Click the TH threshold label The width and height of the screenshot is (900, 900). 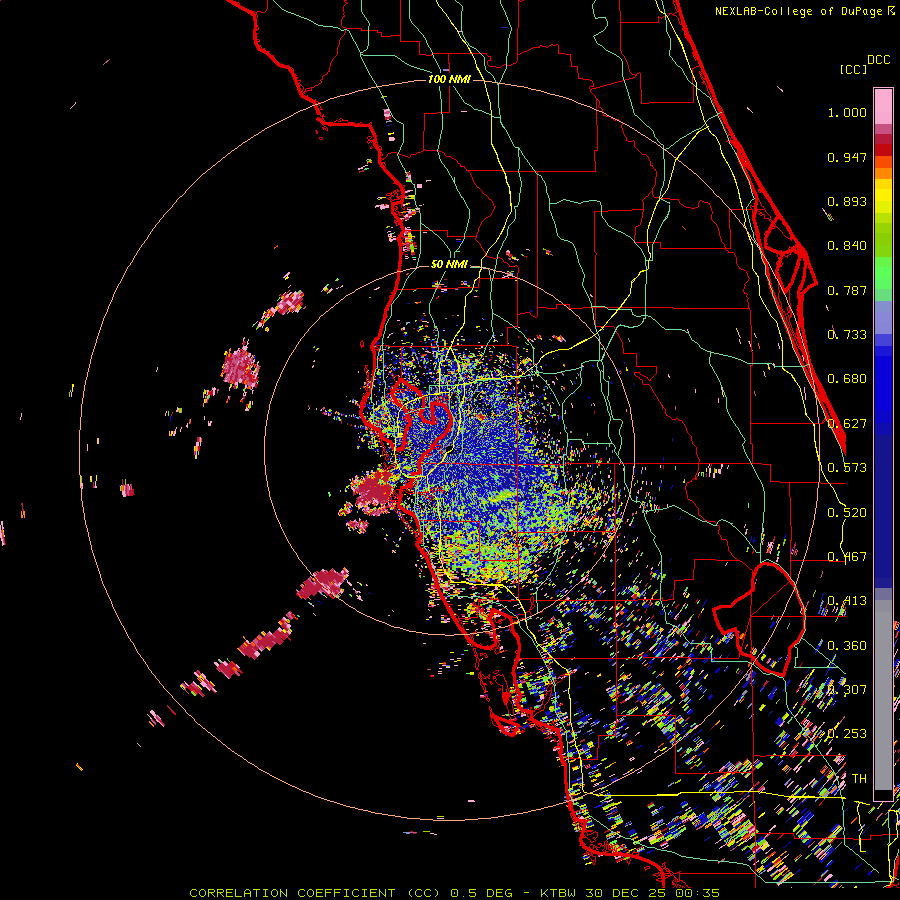pos(859,778)
